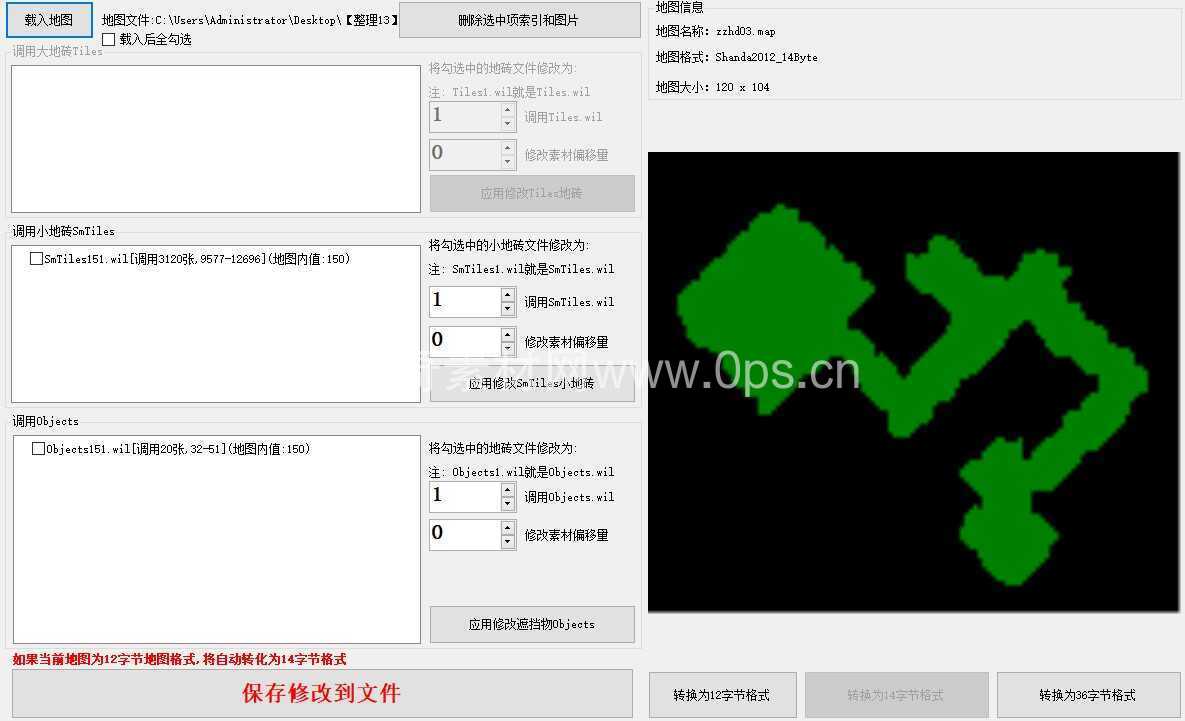
Task: Increase the 调用SmTiles.wil spinner value
Action: point(508,295)
